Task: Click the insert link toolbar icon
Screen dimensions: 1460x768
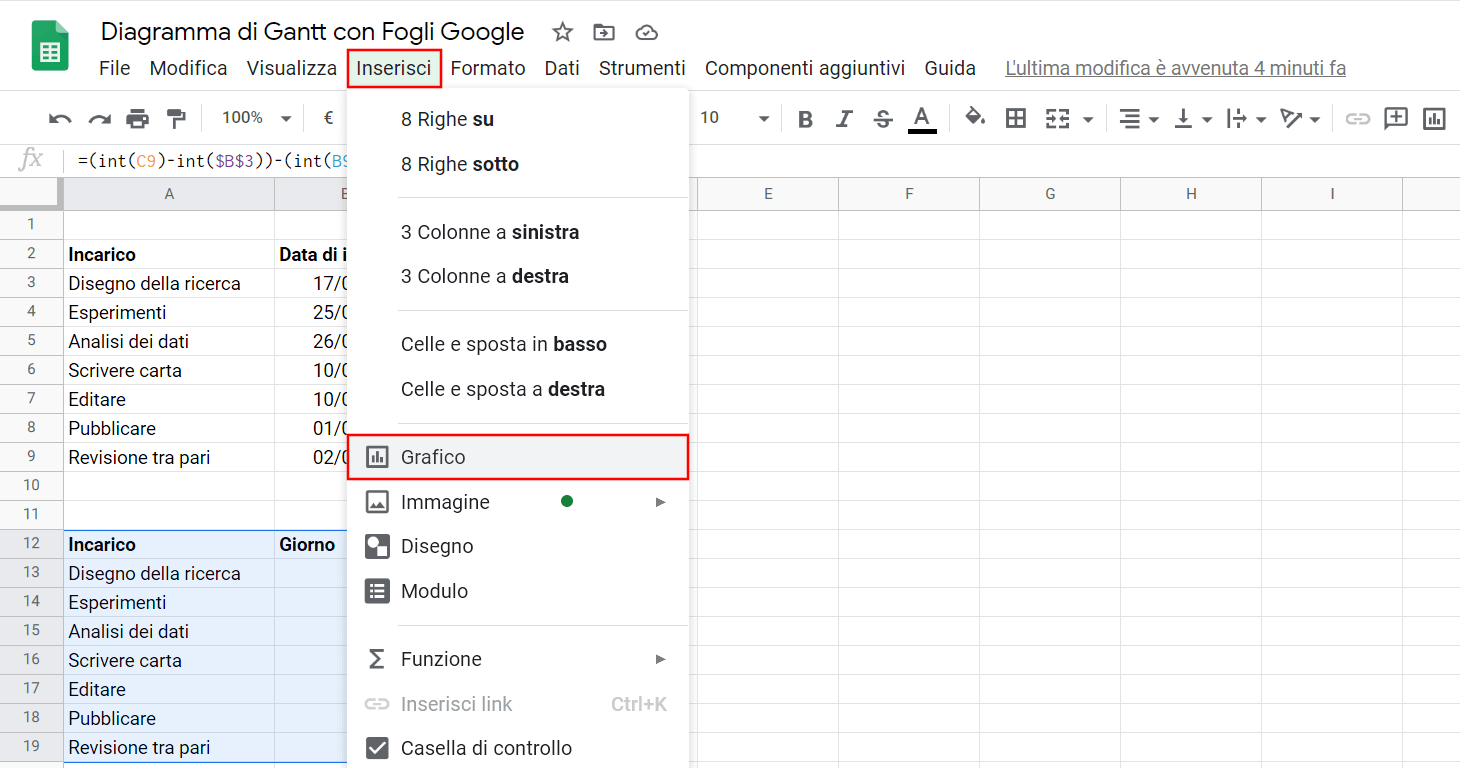Action: pyautogui.click(x=1357, y=119)
